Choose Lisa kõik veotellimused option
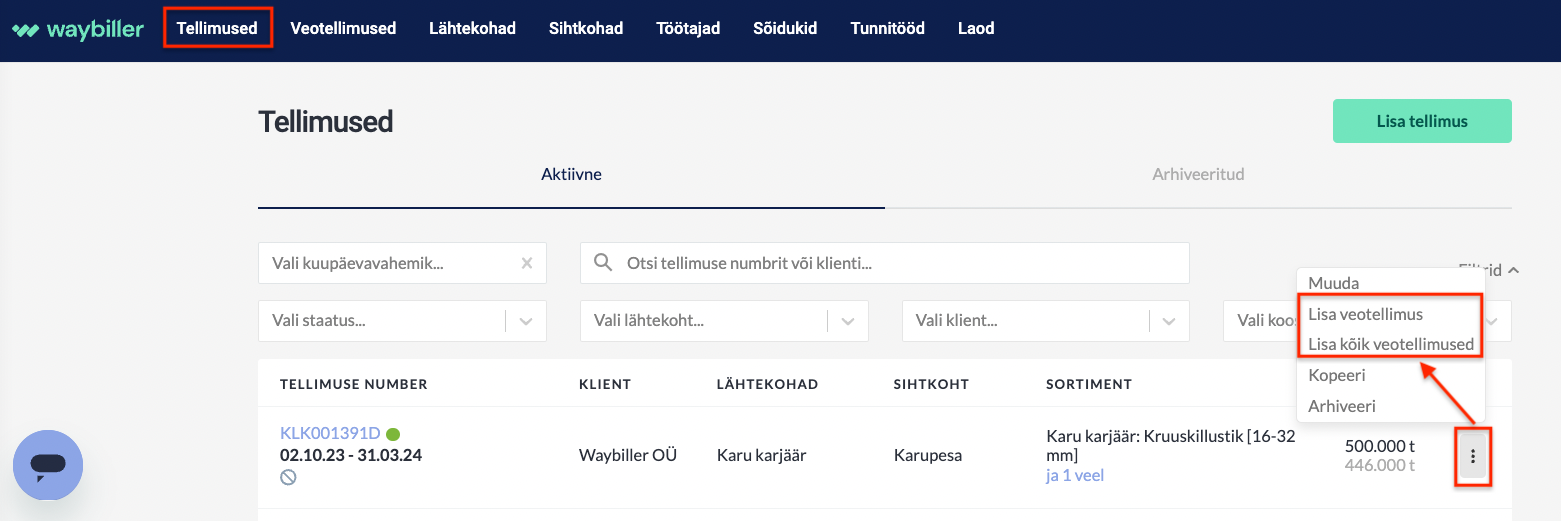The width and height of the screenshot is (1561, 521). (1391, 344)
